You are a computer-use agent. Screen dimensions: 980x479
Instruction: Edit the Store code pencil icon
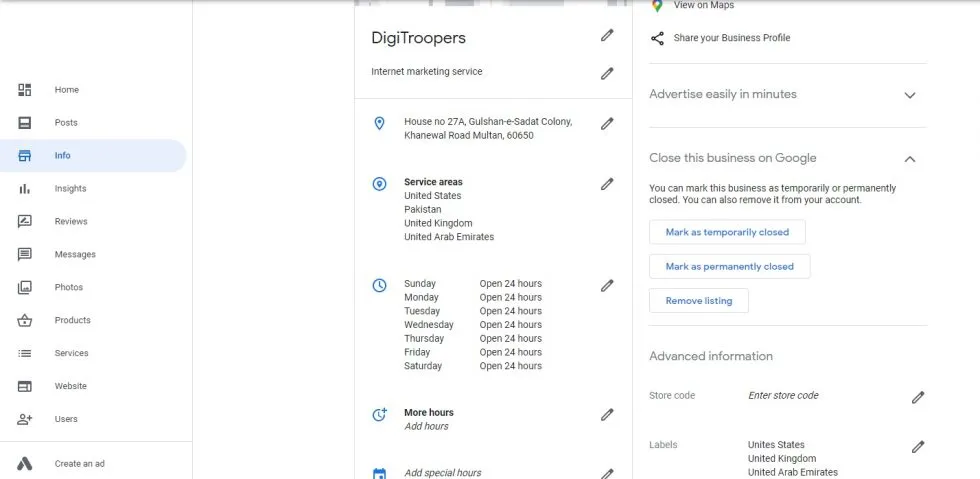point(918,397)
